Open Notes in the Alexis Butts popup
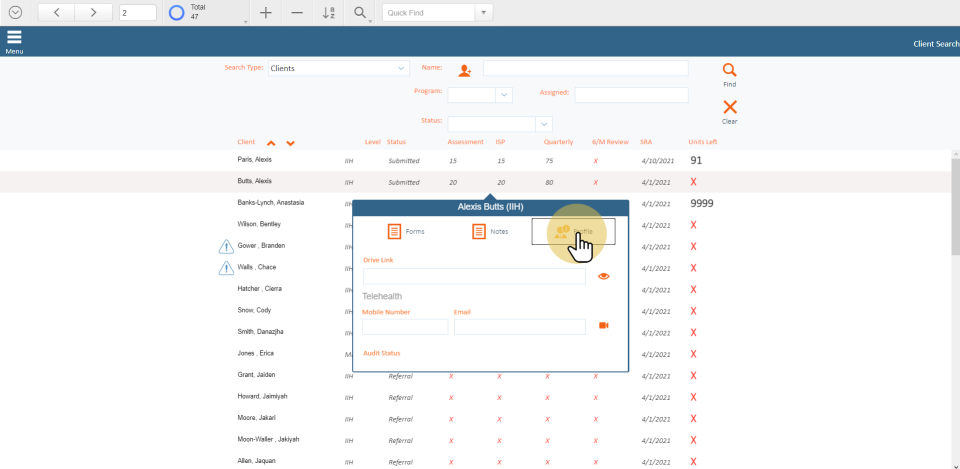The height and width of the screenshot is (469, 960). pyautogui.click(x=491, y=231)
